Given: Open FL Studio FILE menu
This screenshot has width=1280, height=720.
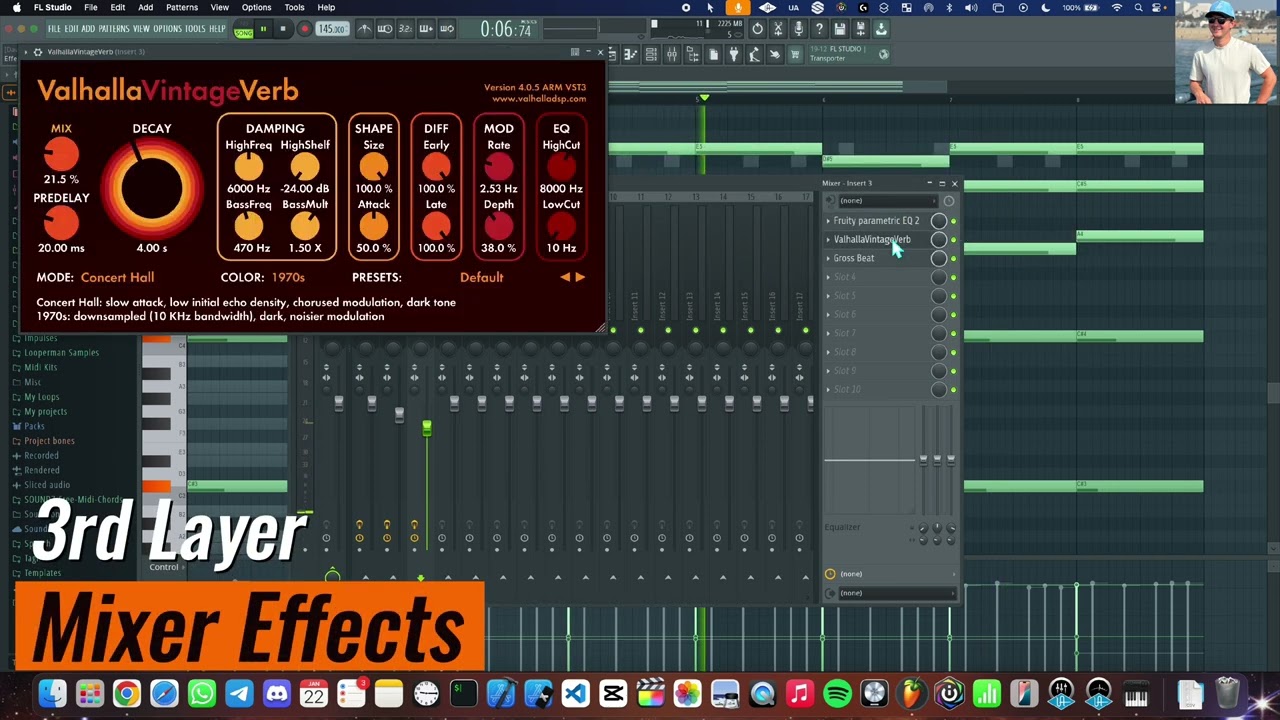Looking at the screenshot, I should 54,29.
